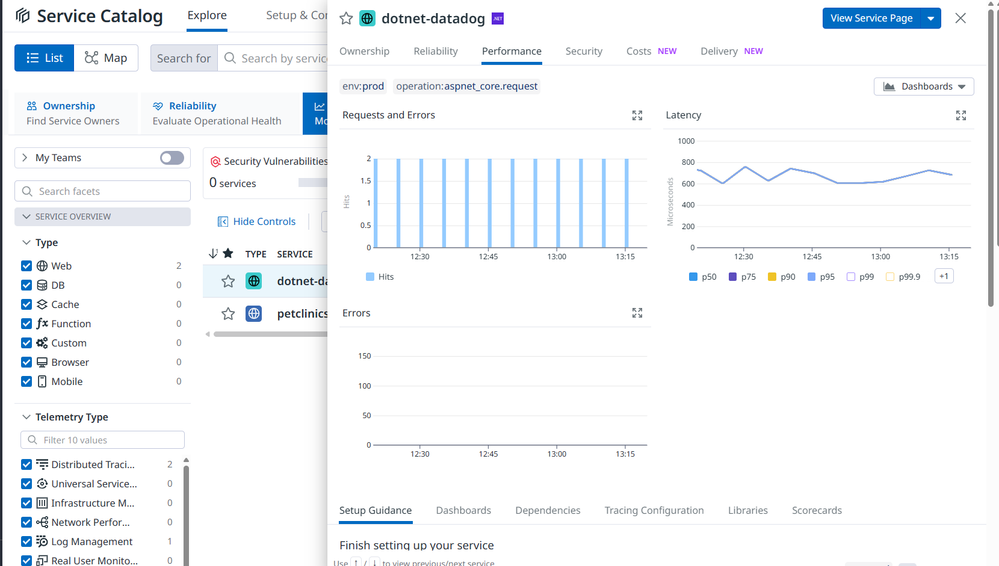The width and height of the screenshot is (999, 566).
Task: Collapse the Type facet group
Action: [26, 242]
